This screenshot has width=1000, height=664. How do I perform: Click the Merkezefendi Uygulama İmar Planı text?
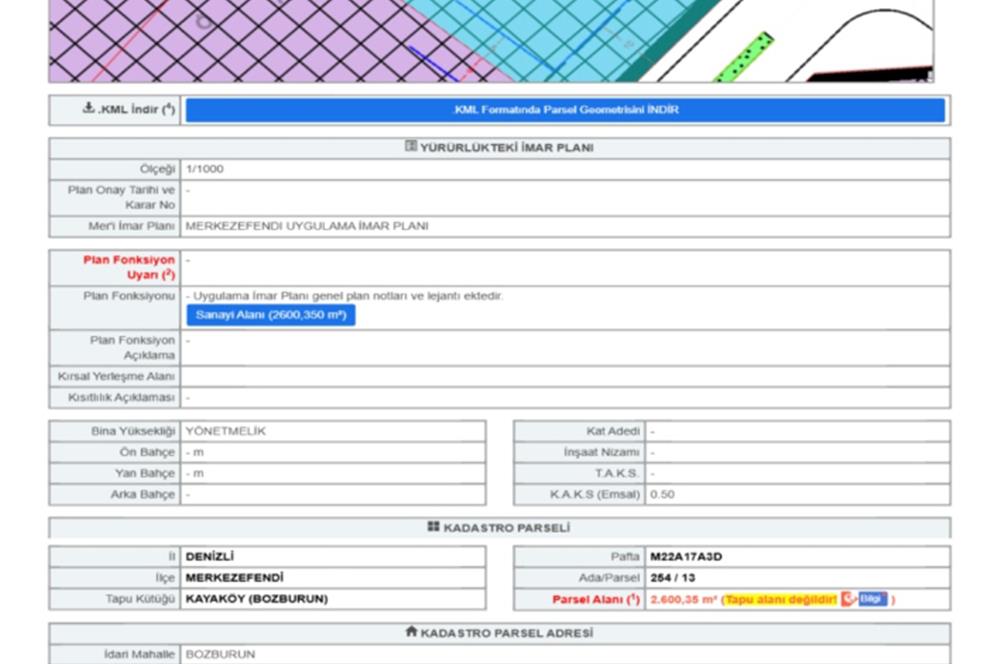(x=306, y=226)
